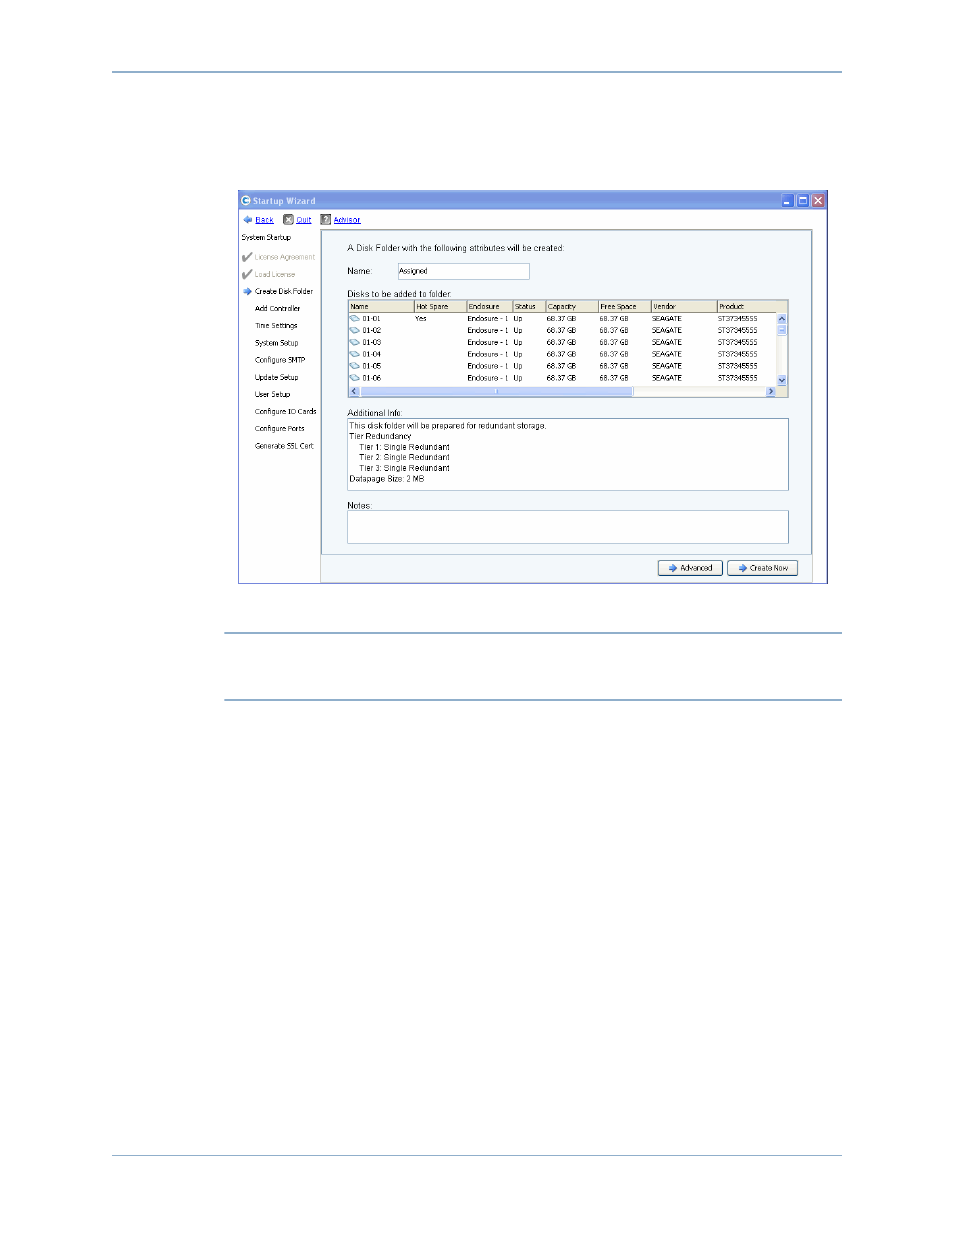Click the horizontal scrollbar left arrow

pos(354,392)
